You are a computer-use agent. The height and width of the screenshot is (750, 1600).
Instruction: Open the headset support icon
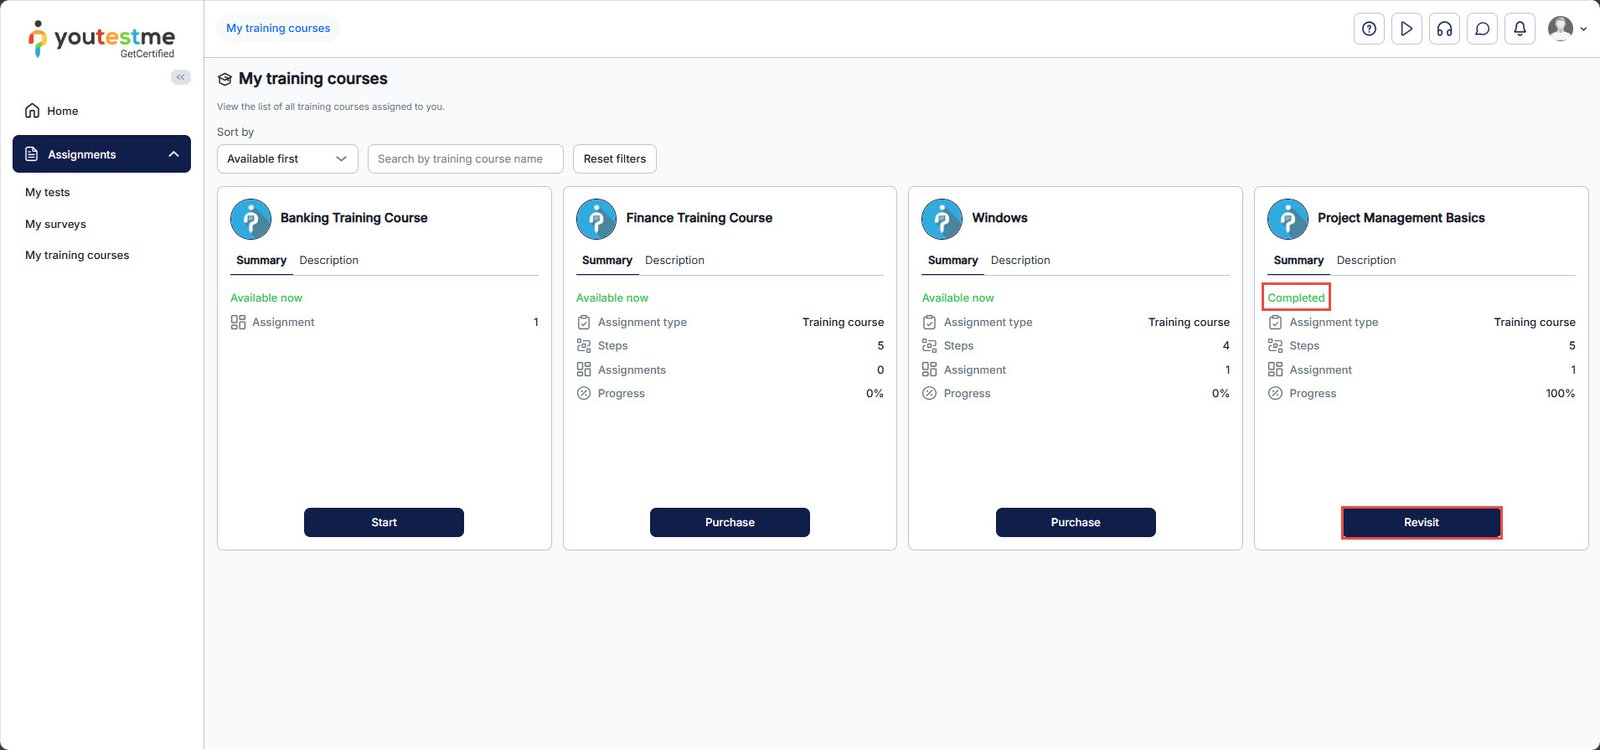[1444, 29]
